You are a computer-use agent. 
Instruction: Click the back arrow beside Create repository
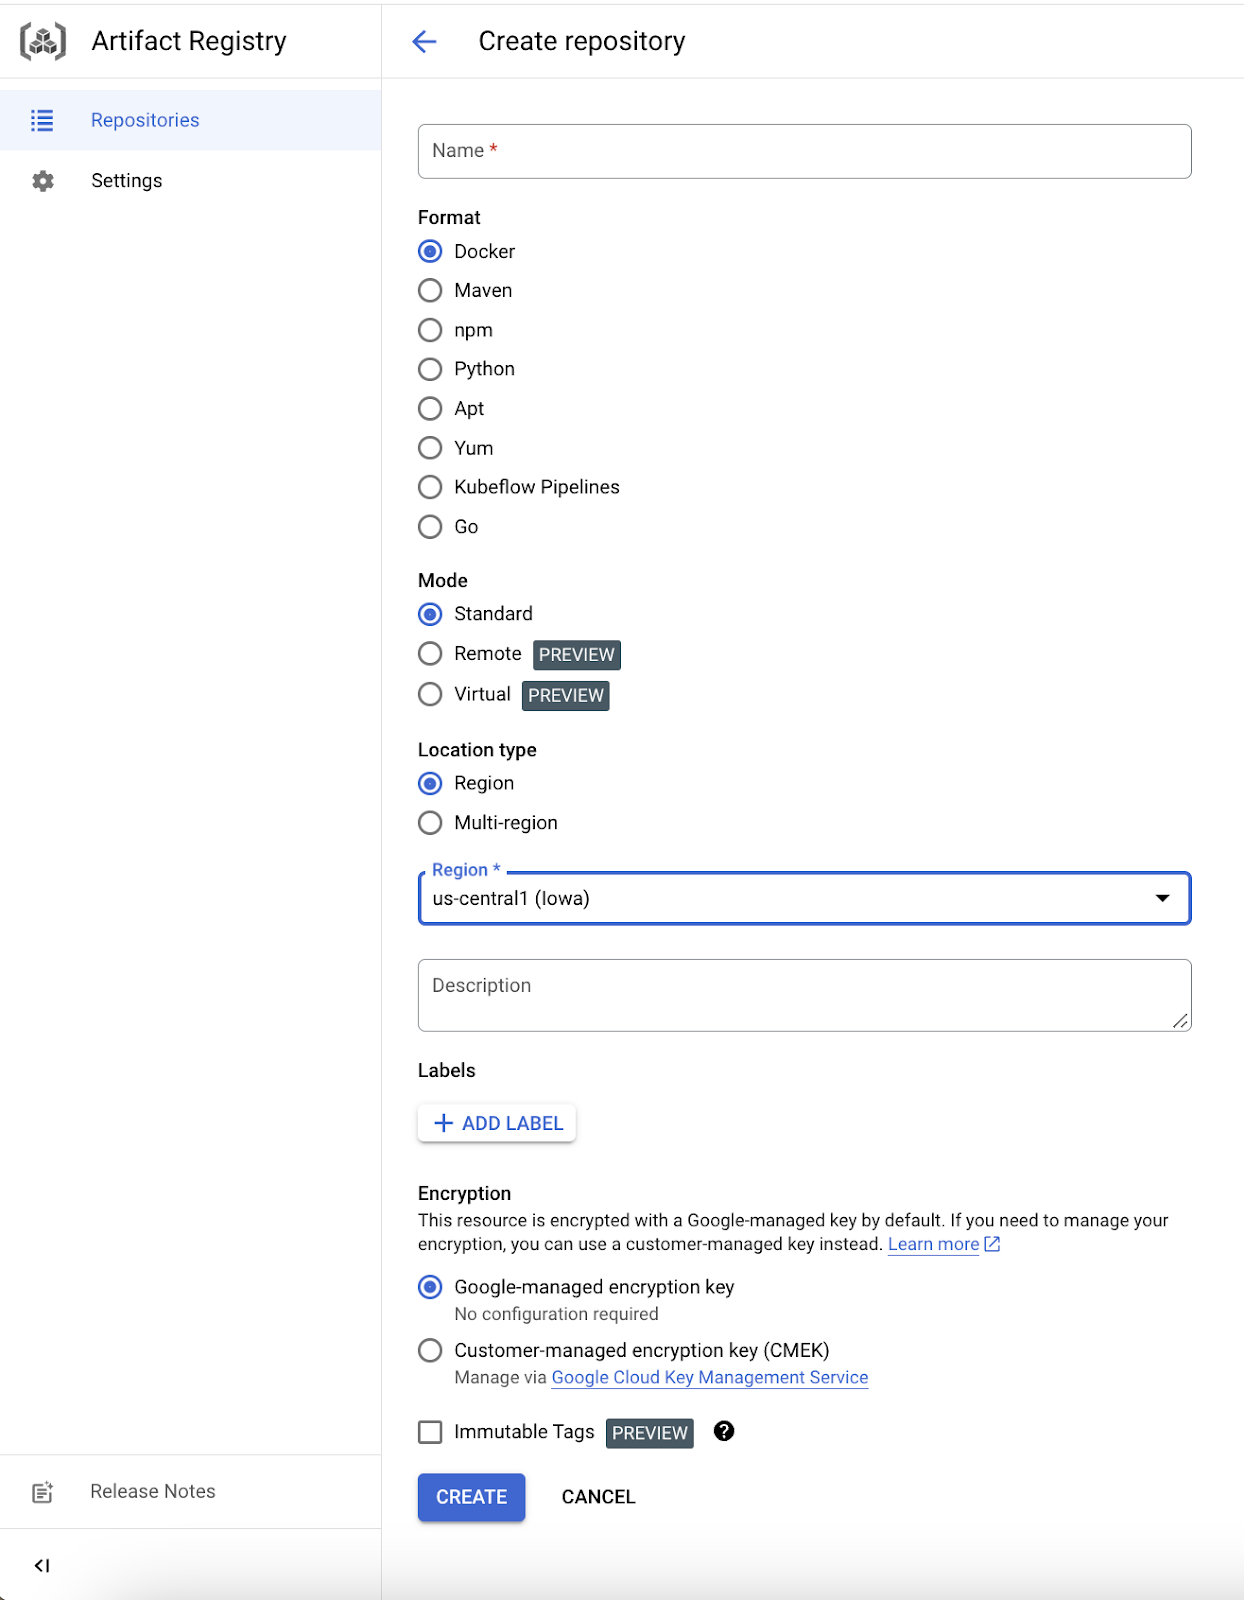[425, 41]
